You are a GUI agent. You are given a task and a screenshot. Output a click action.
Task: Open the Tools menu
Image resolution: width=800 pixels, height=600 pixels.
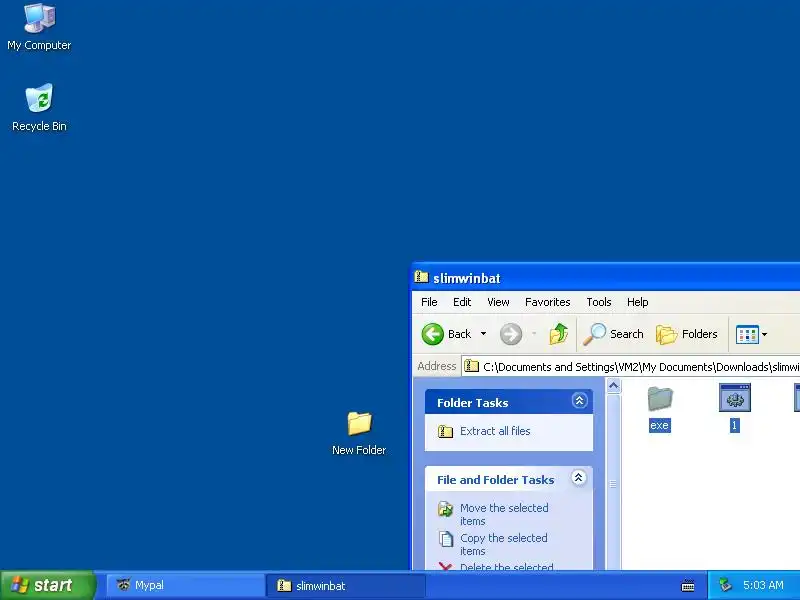click(x=598, y=302)
